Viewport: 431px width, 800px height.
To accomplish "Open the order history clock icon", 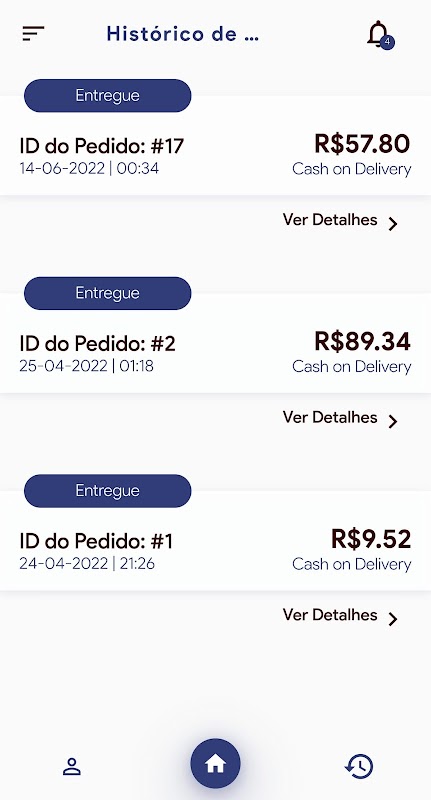I will (359, 766).
